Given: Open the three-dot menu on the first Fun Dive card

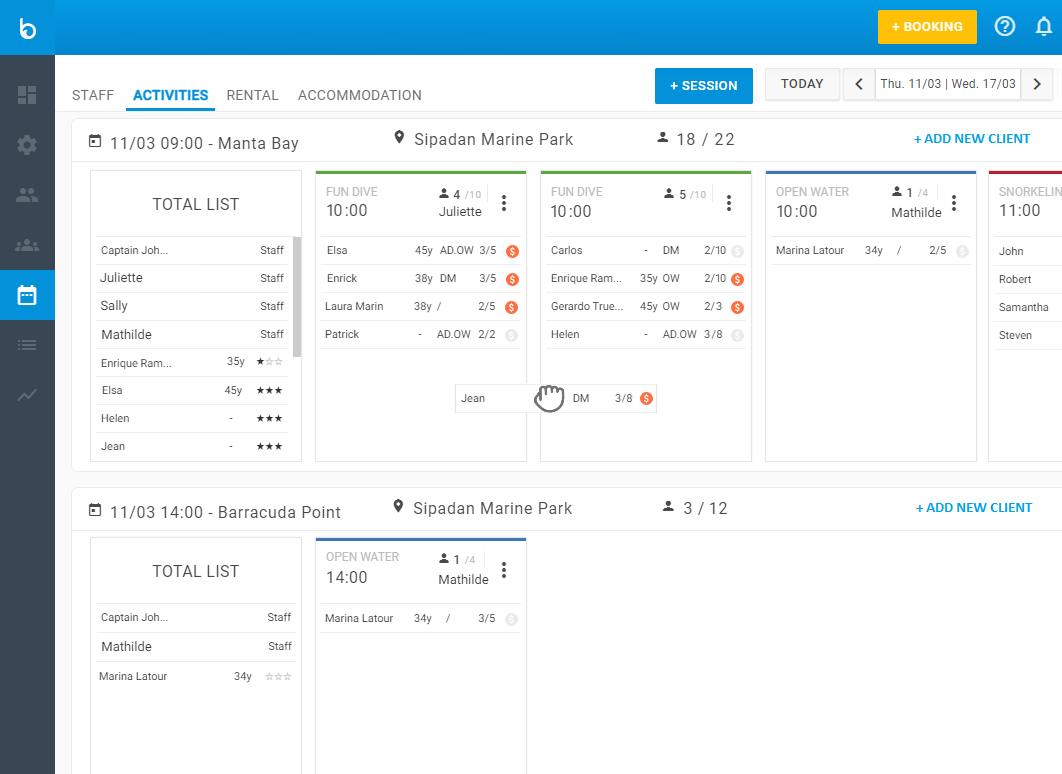Looking at the screenshot, I should (x=504, y=202).
